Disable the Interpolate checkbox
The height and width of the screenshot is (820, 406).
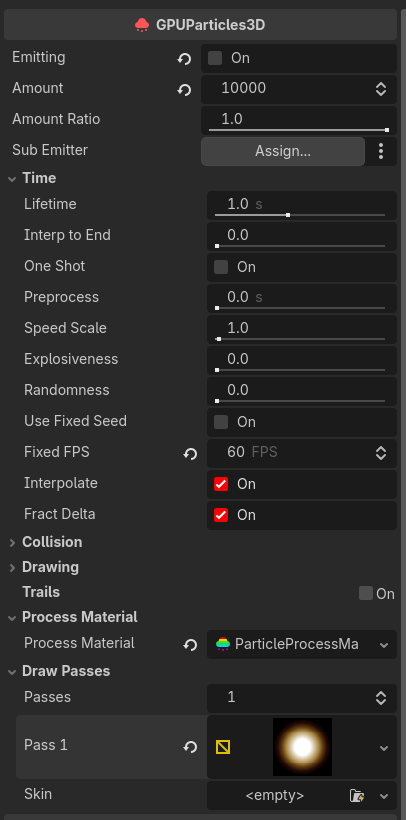pyautogui.click(x=221, y=484)
